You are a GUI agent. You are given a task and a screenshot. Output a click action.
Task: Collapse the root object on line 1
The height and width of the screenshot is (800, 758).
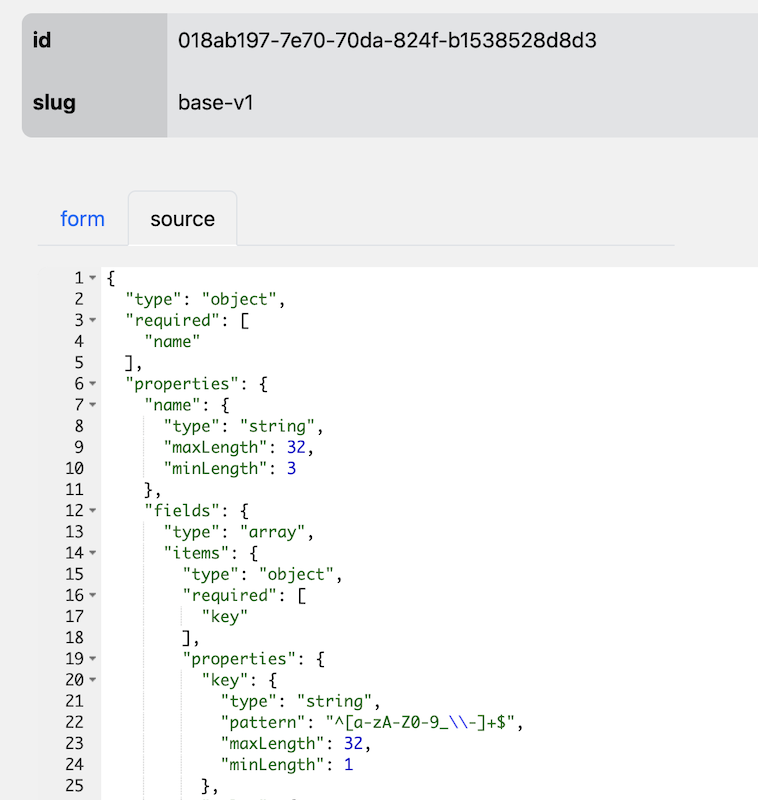click(93, 278)
